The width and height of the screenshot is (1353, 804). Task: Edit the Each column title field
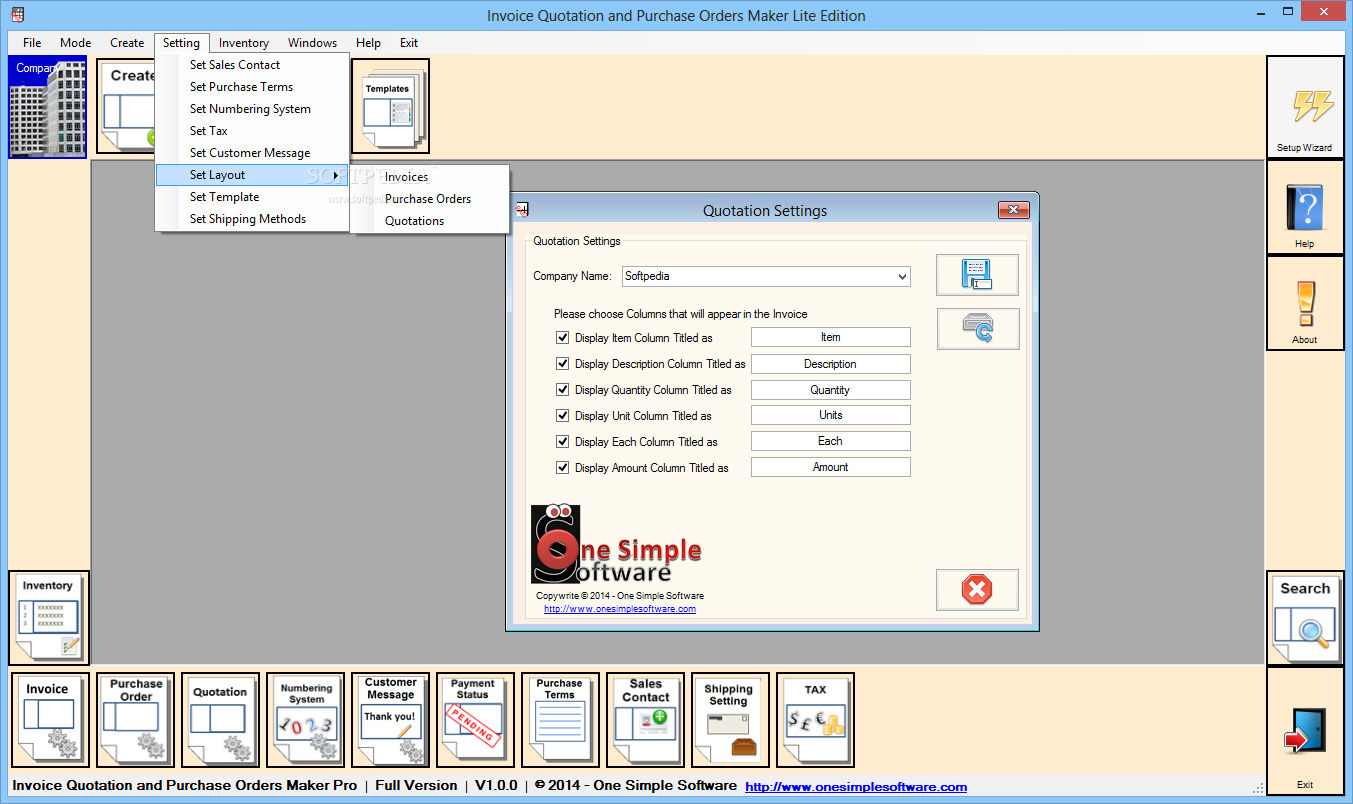[831, 442]
